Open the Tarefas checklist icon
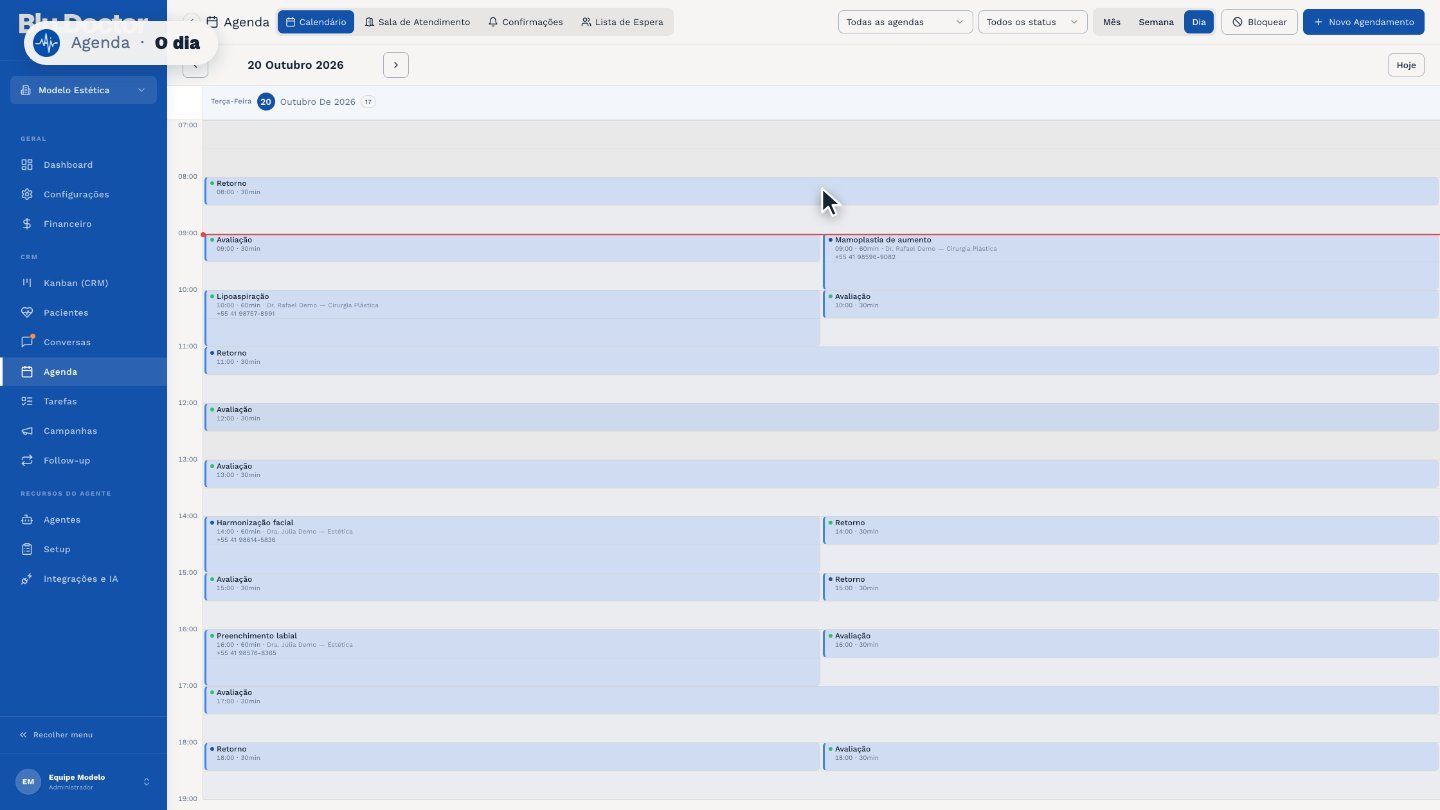 point(27,401)
